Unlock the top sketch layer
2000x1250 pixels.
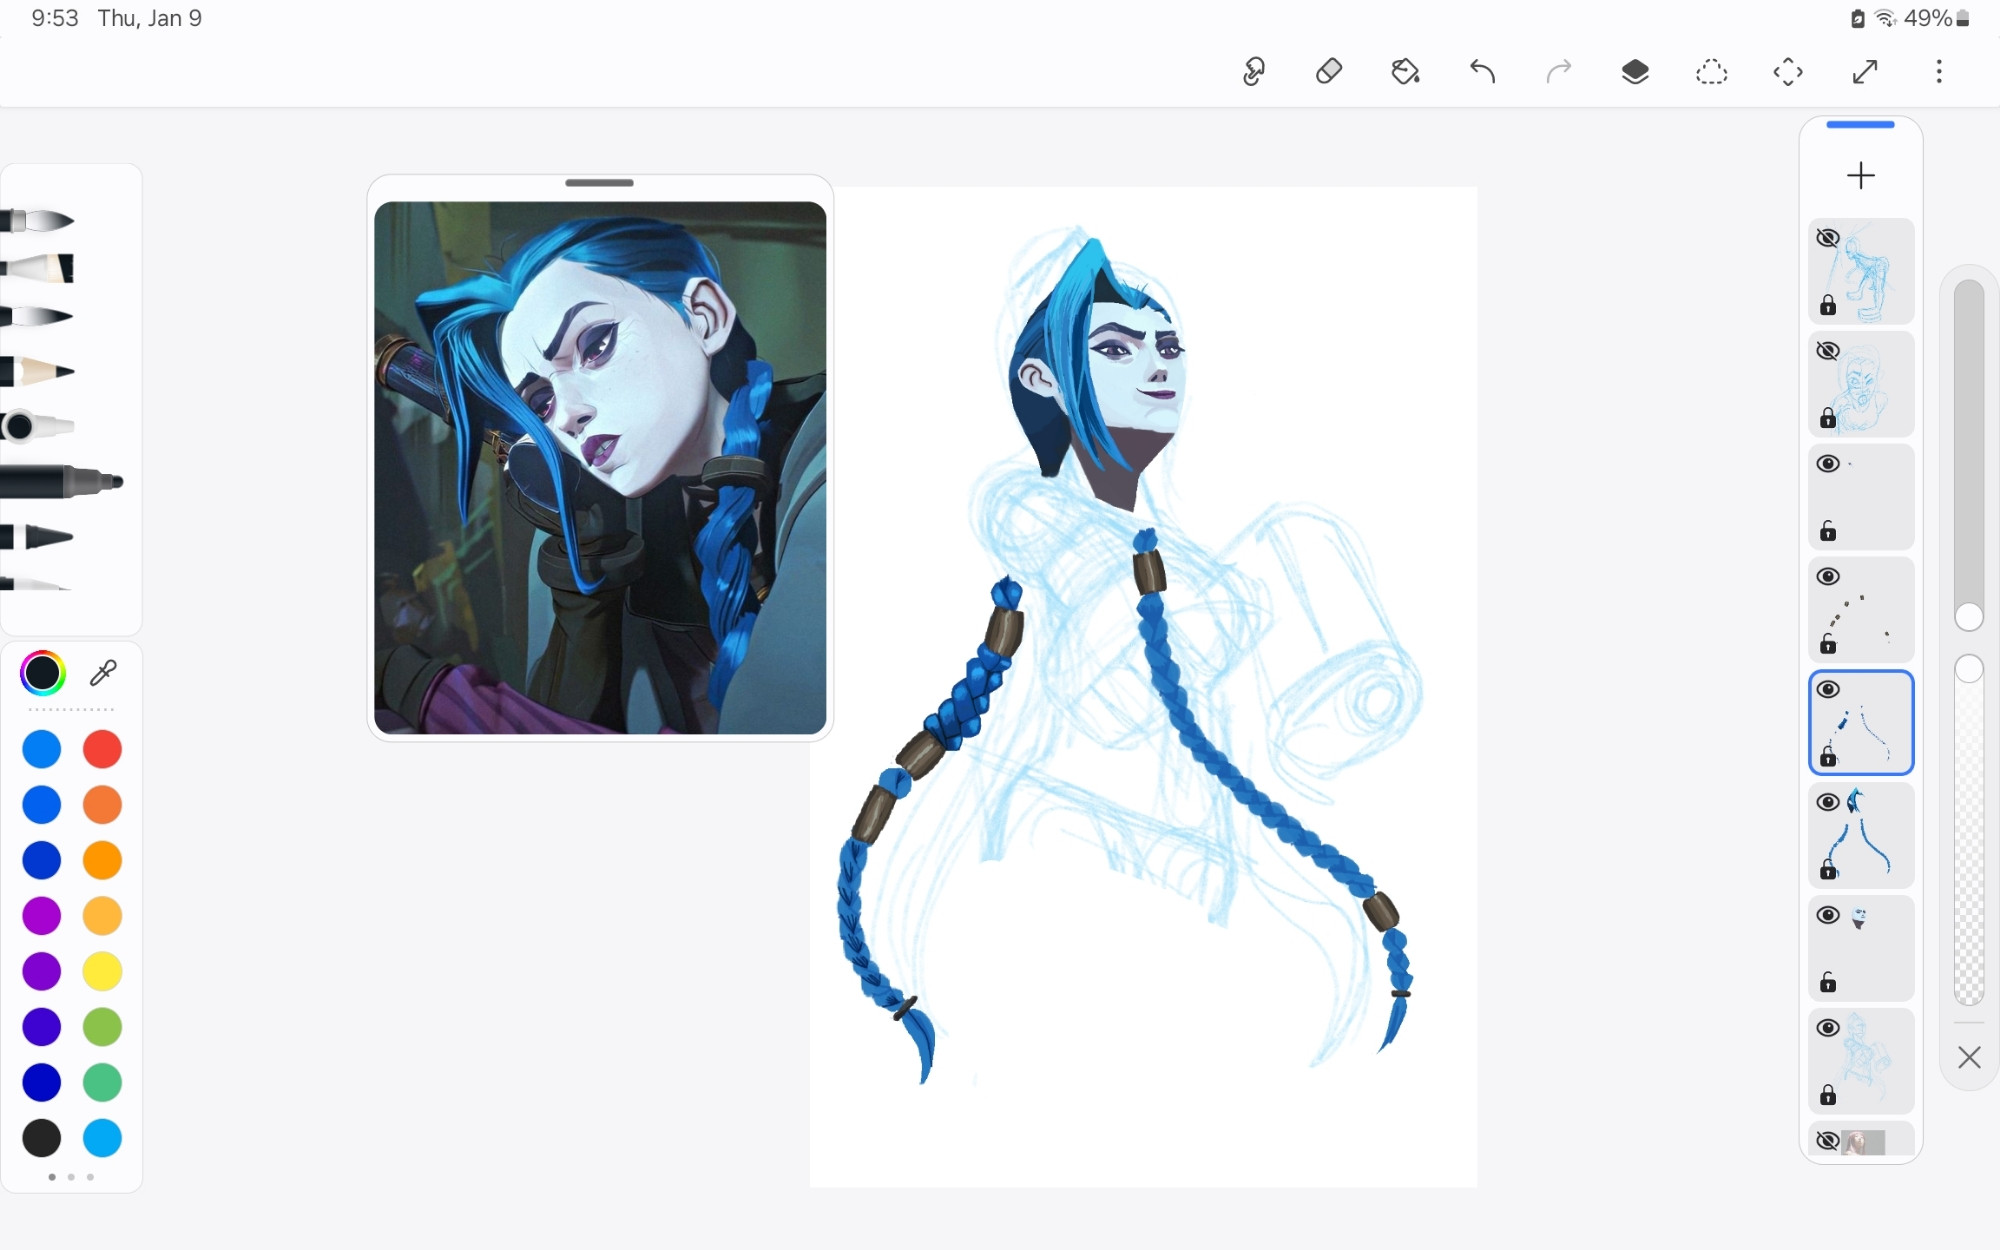[1828, 305]
